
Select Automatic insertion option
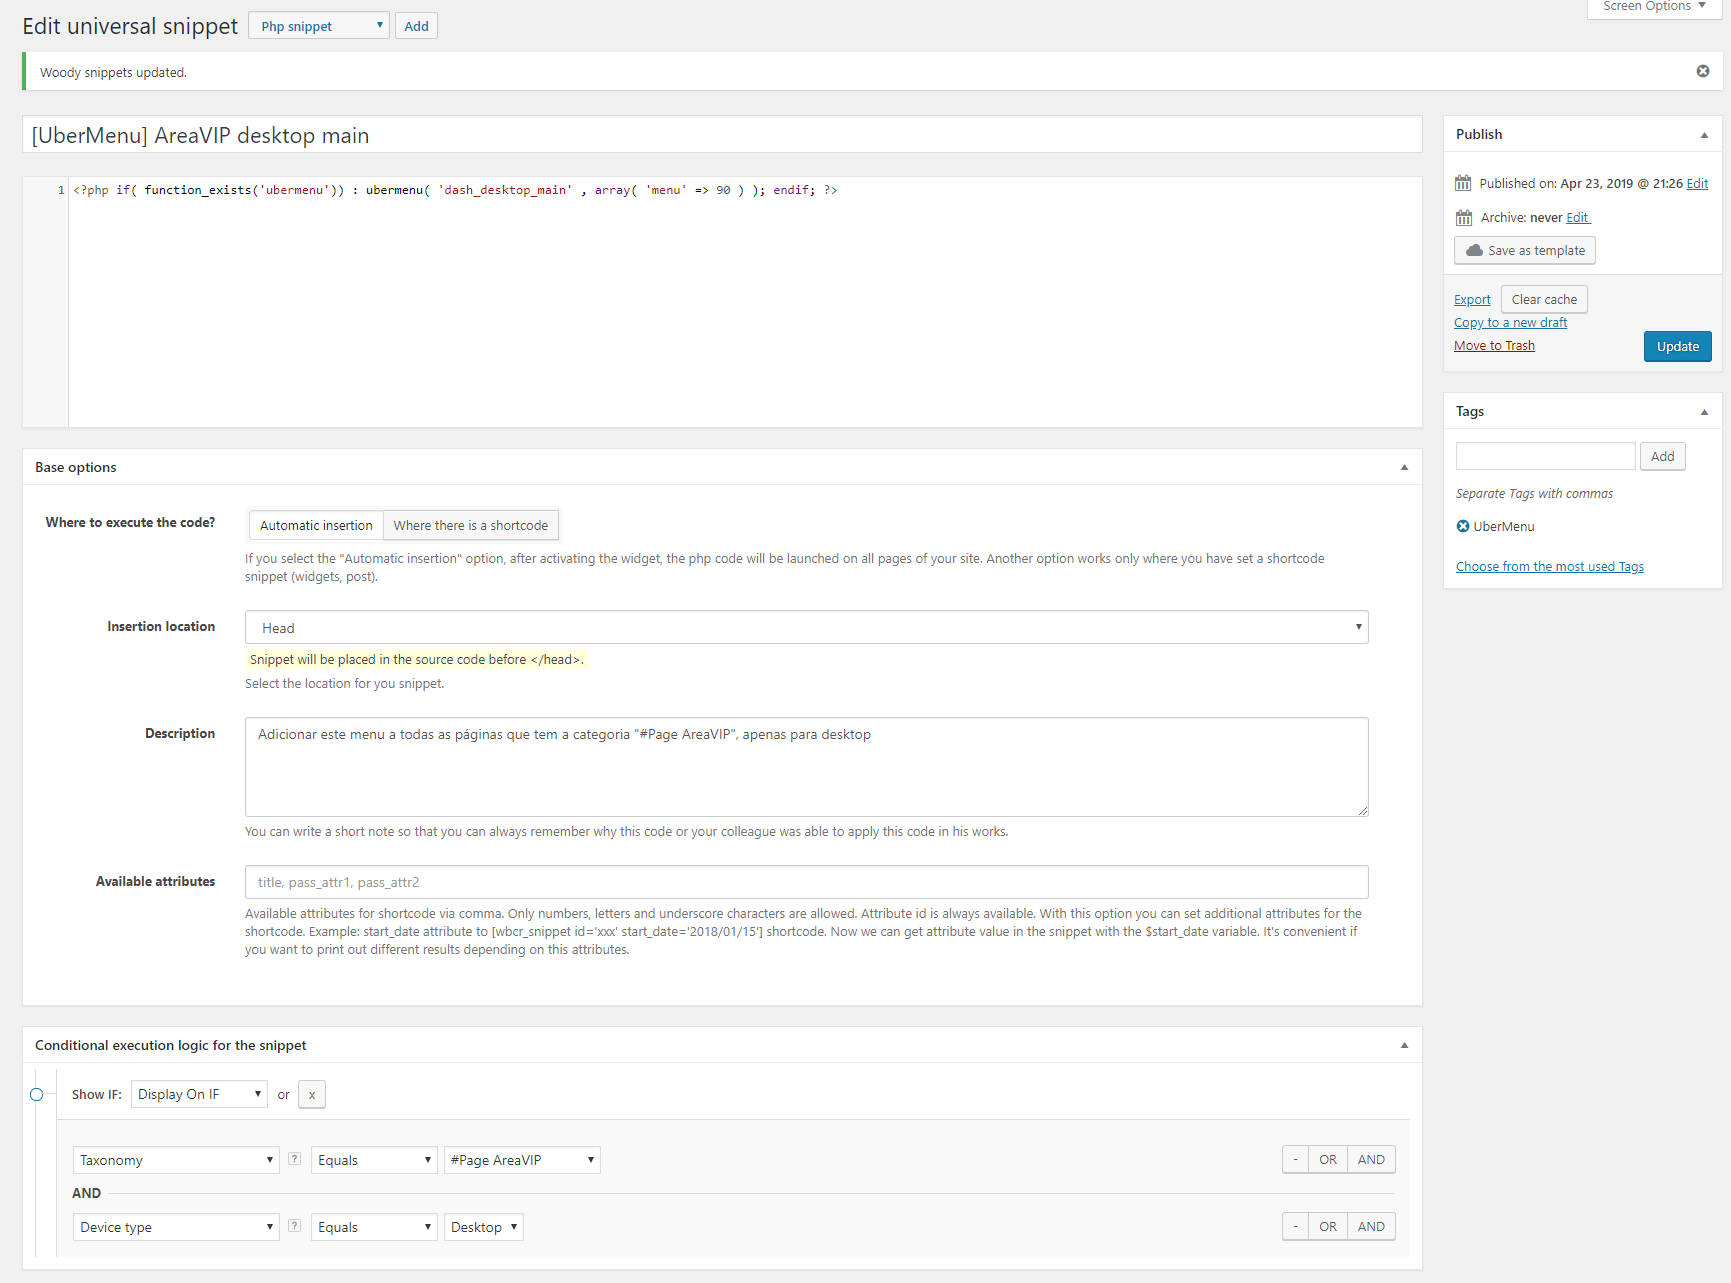pos(316,525)
